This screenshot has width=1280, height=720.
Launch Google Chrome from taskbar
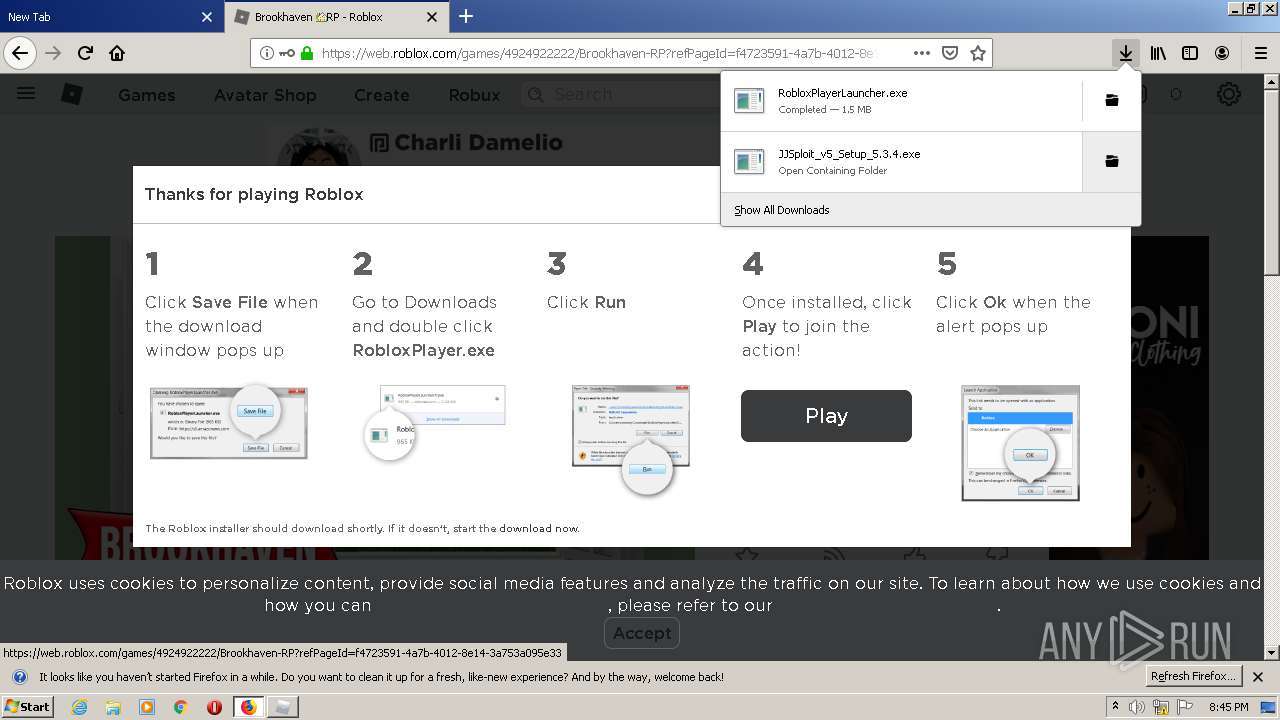[180, 706]
